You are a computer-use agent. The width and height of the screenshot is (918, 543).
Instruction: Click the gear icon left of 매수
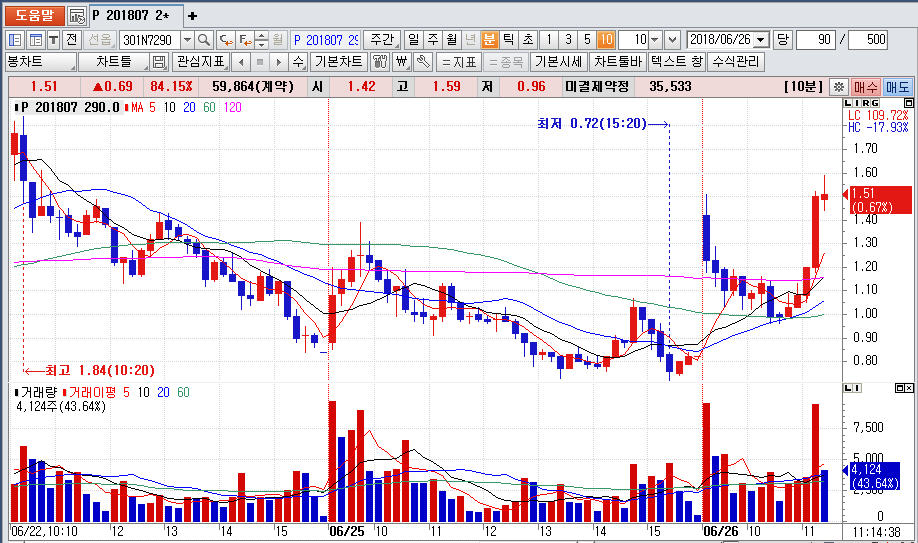tap(839, 87)
